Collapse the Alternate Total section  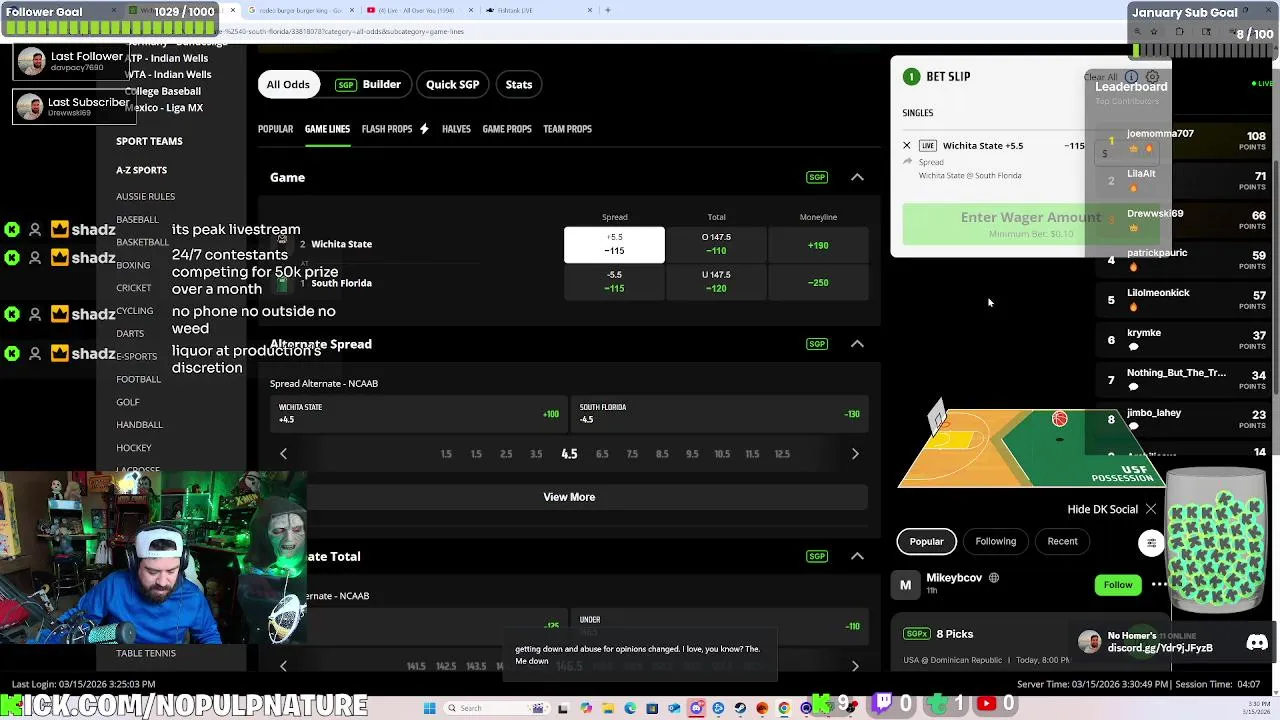click(857, 556)
